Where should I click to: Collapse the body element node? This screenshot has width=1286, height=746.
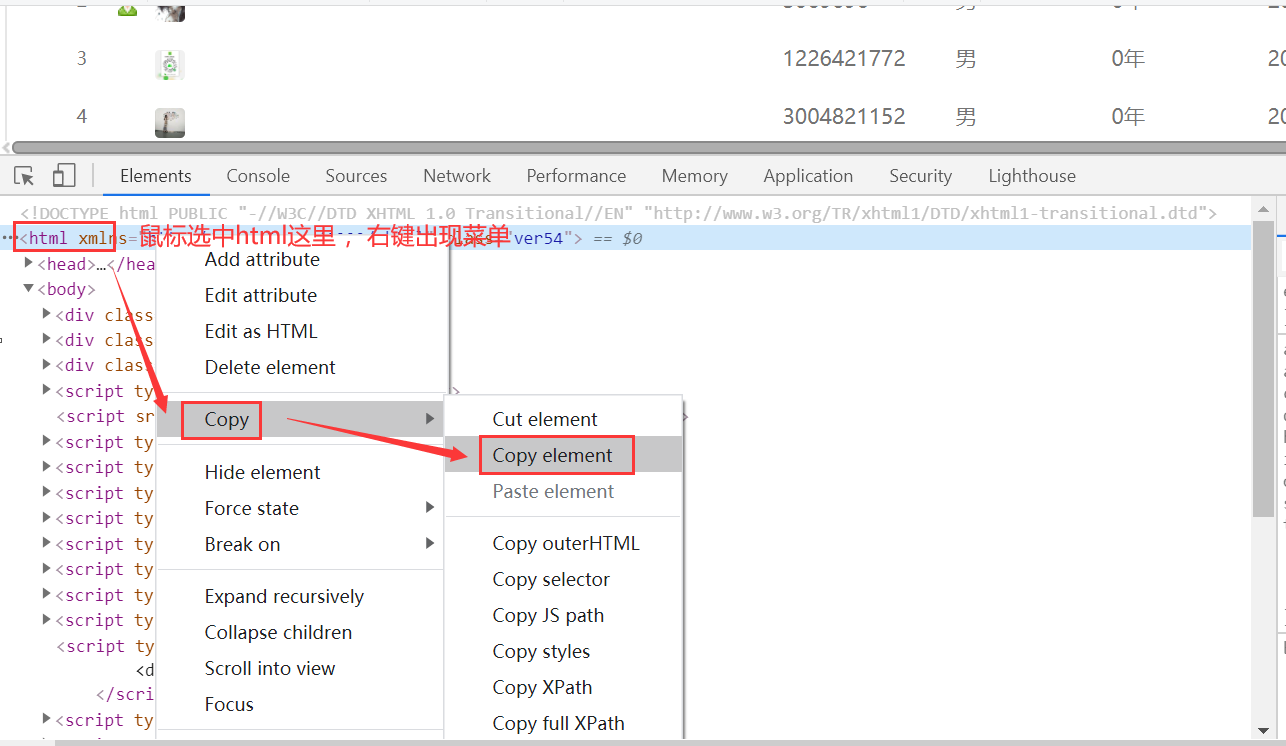pyautogui.click(x=29, y=289)
